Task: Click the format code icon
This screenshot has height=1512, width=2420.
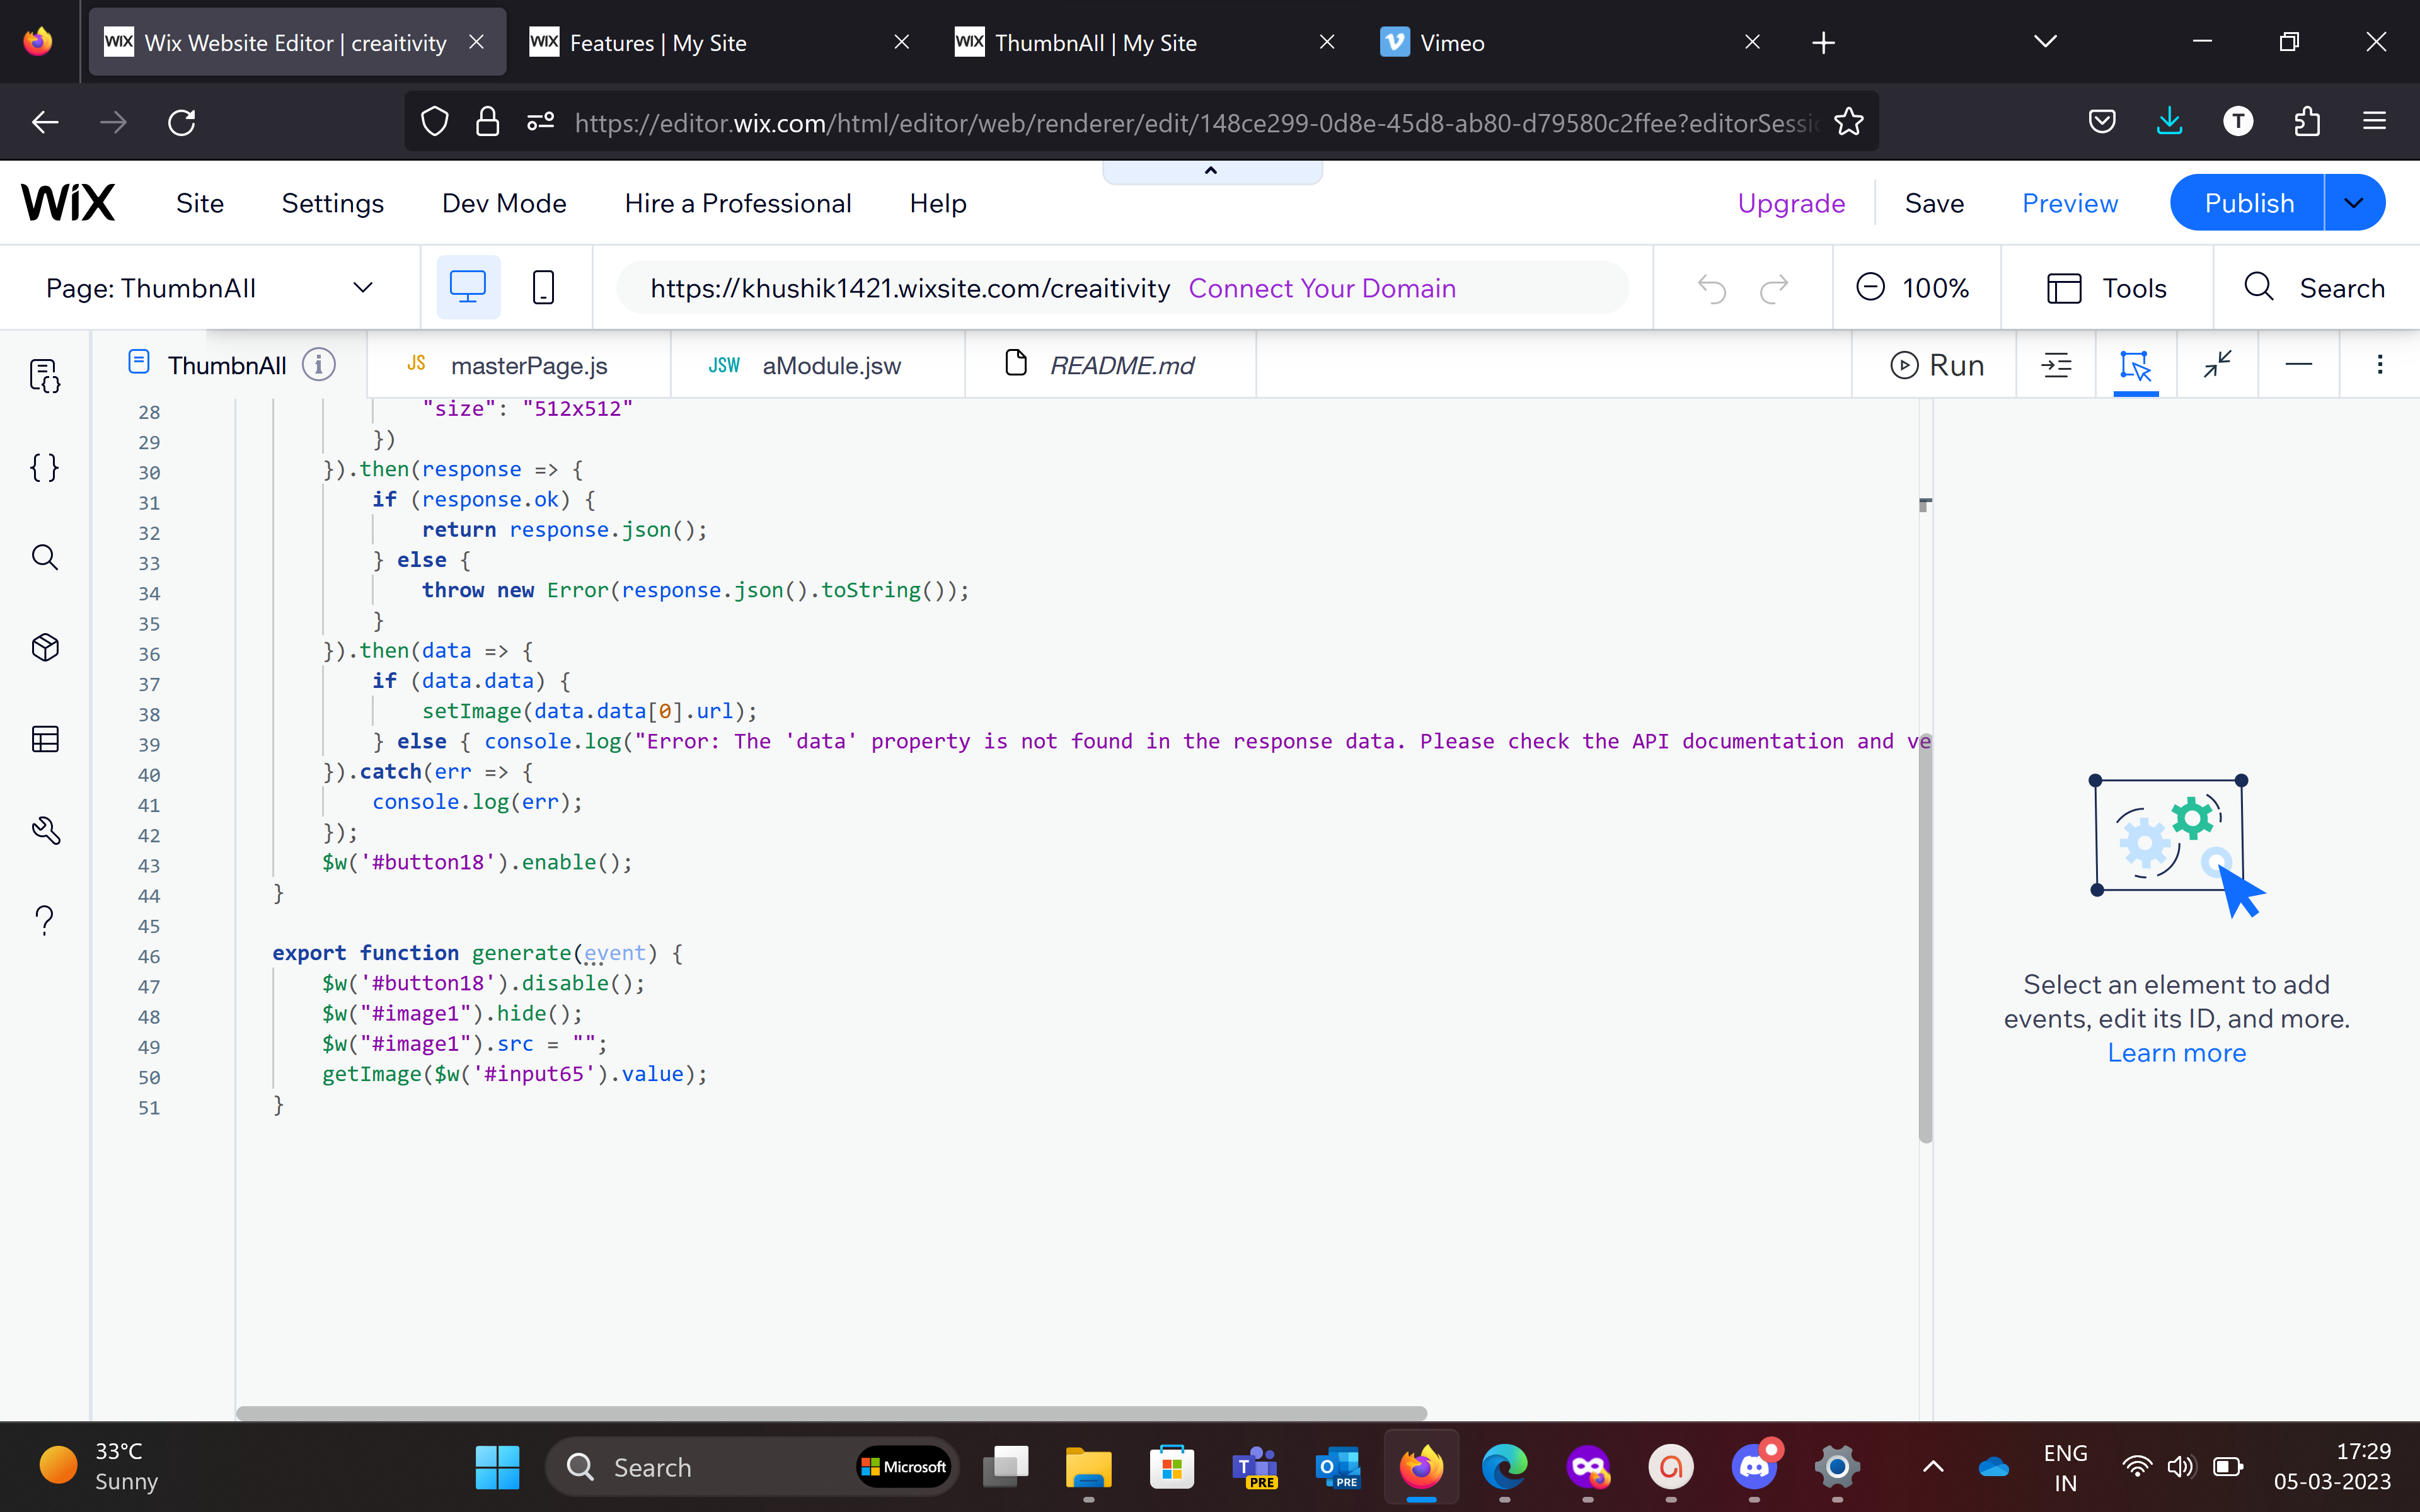Action: pyautogui.click(x=2056, y=365)
